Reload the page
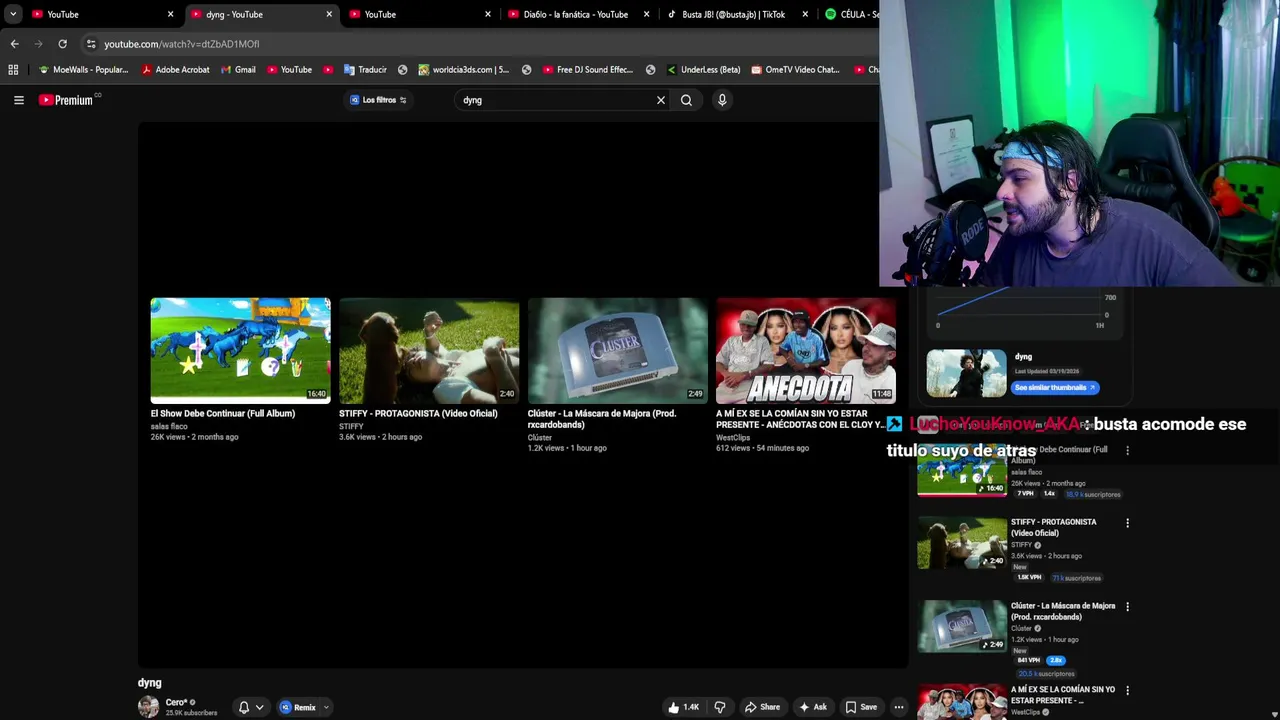Image resolution: width=1280 pixels, height=720 pixels. click(x=62, y=44)
